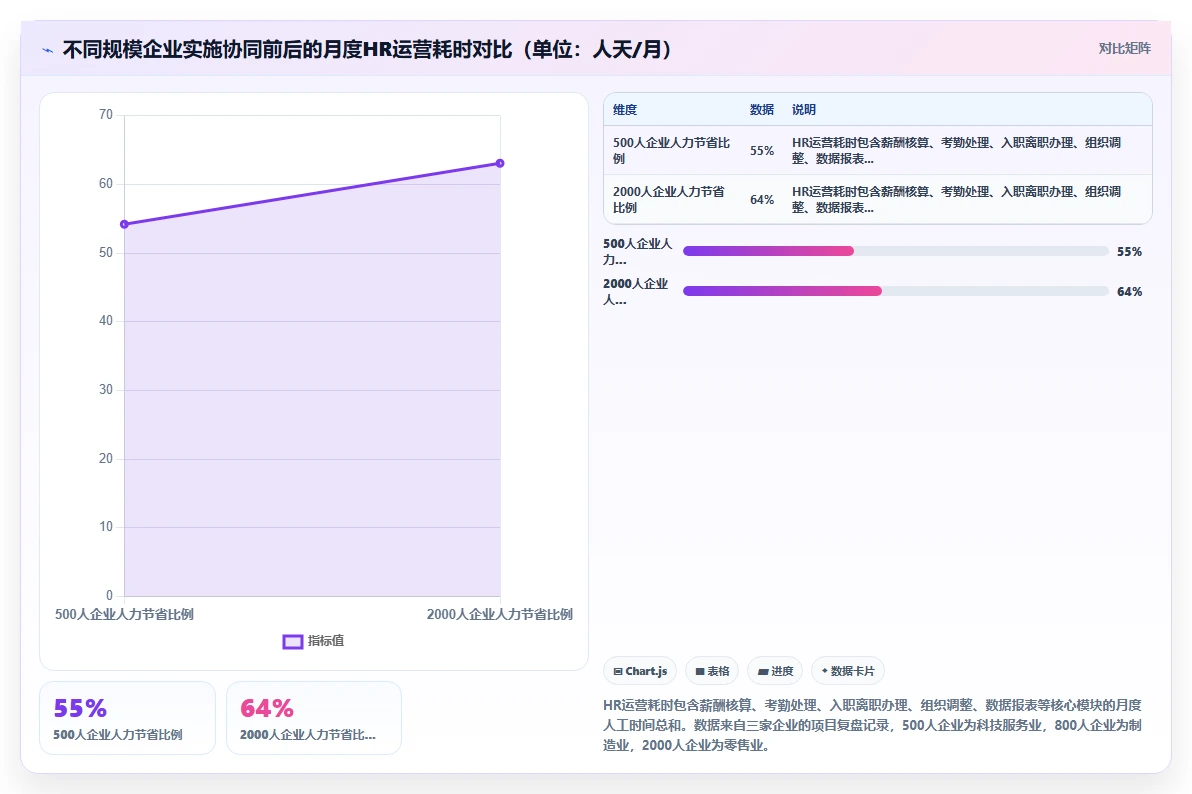Select the 表格 tag
This screenshot has height=794, width=1192.
712,671
